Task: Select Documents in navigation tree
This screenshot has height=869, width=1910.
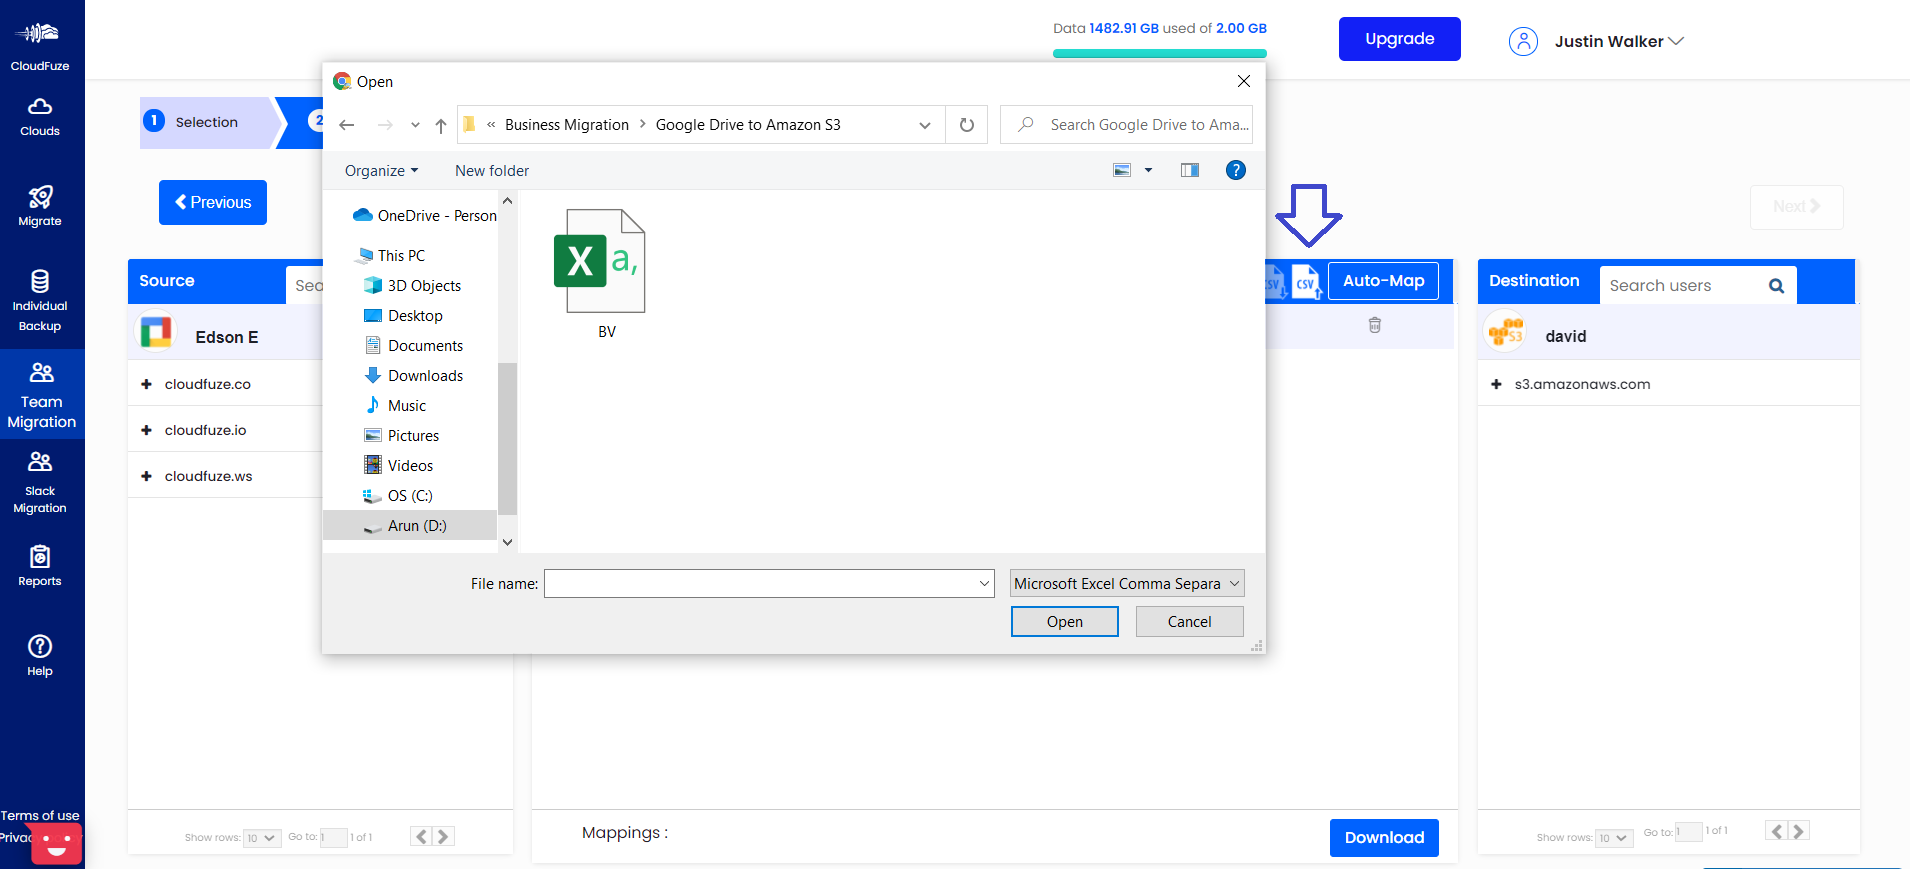Action: tap(413, 346)
